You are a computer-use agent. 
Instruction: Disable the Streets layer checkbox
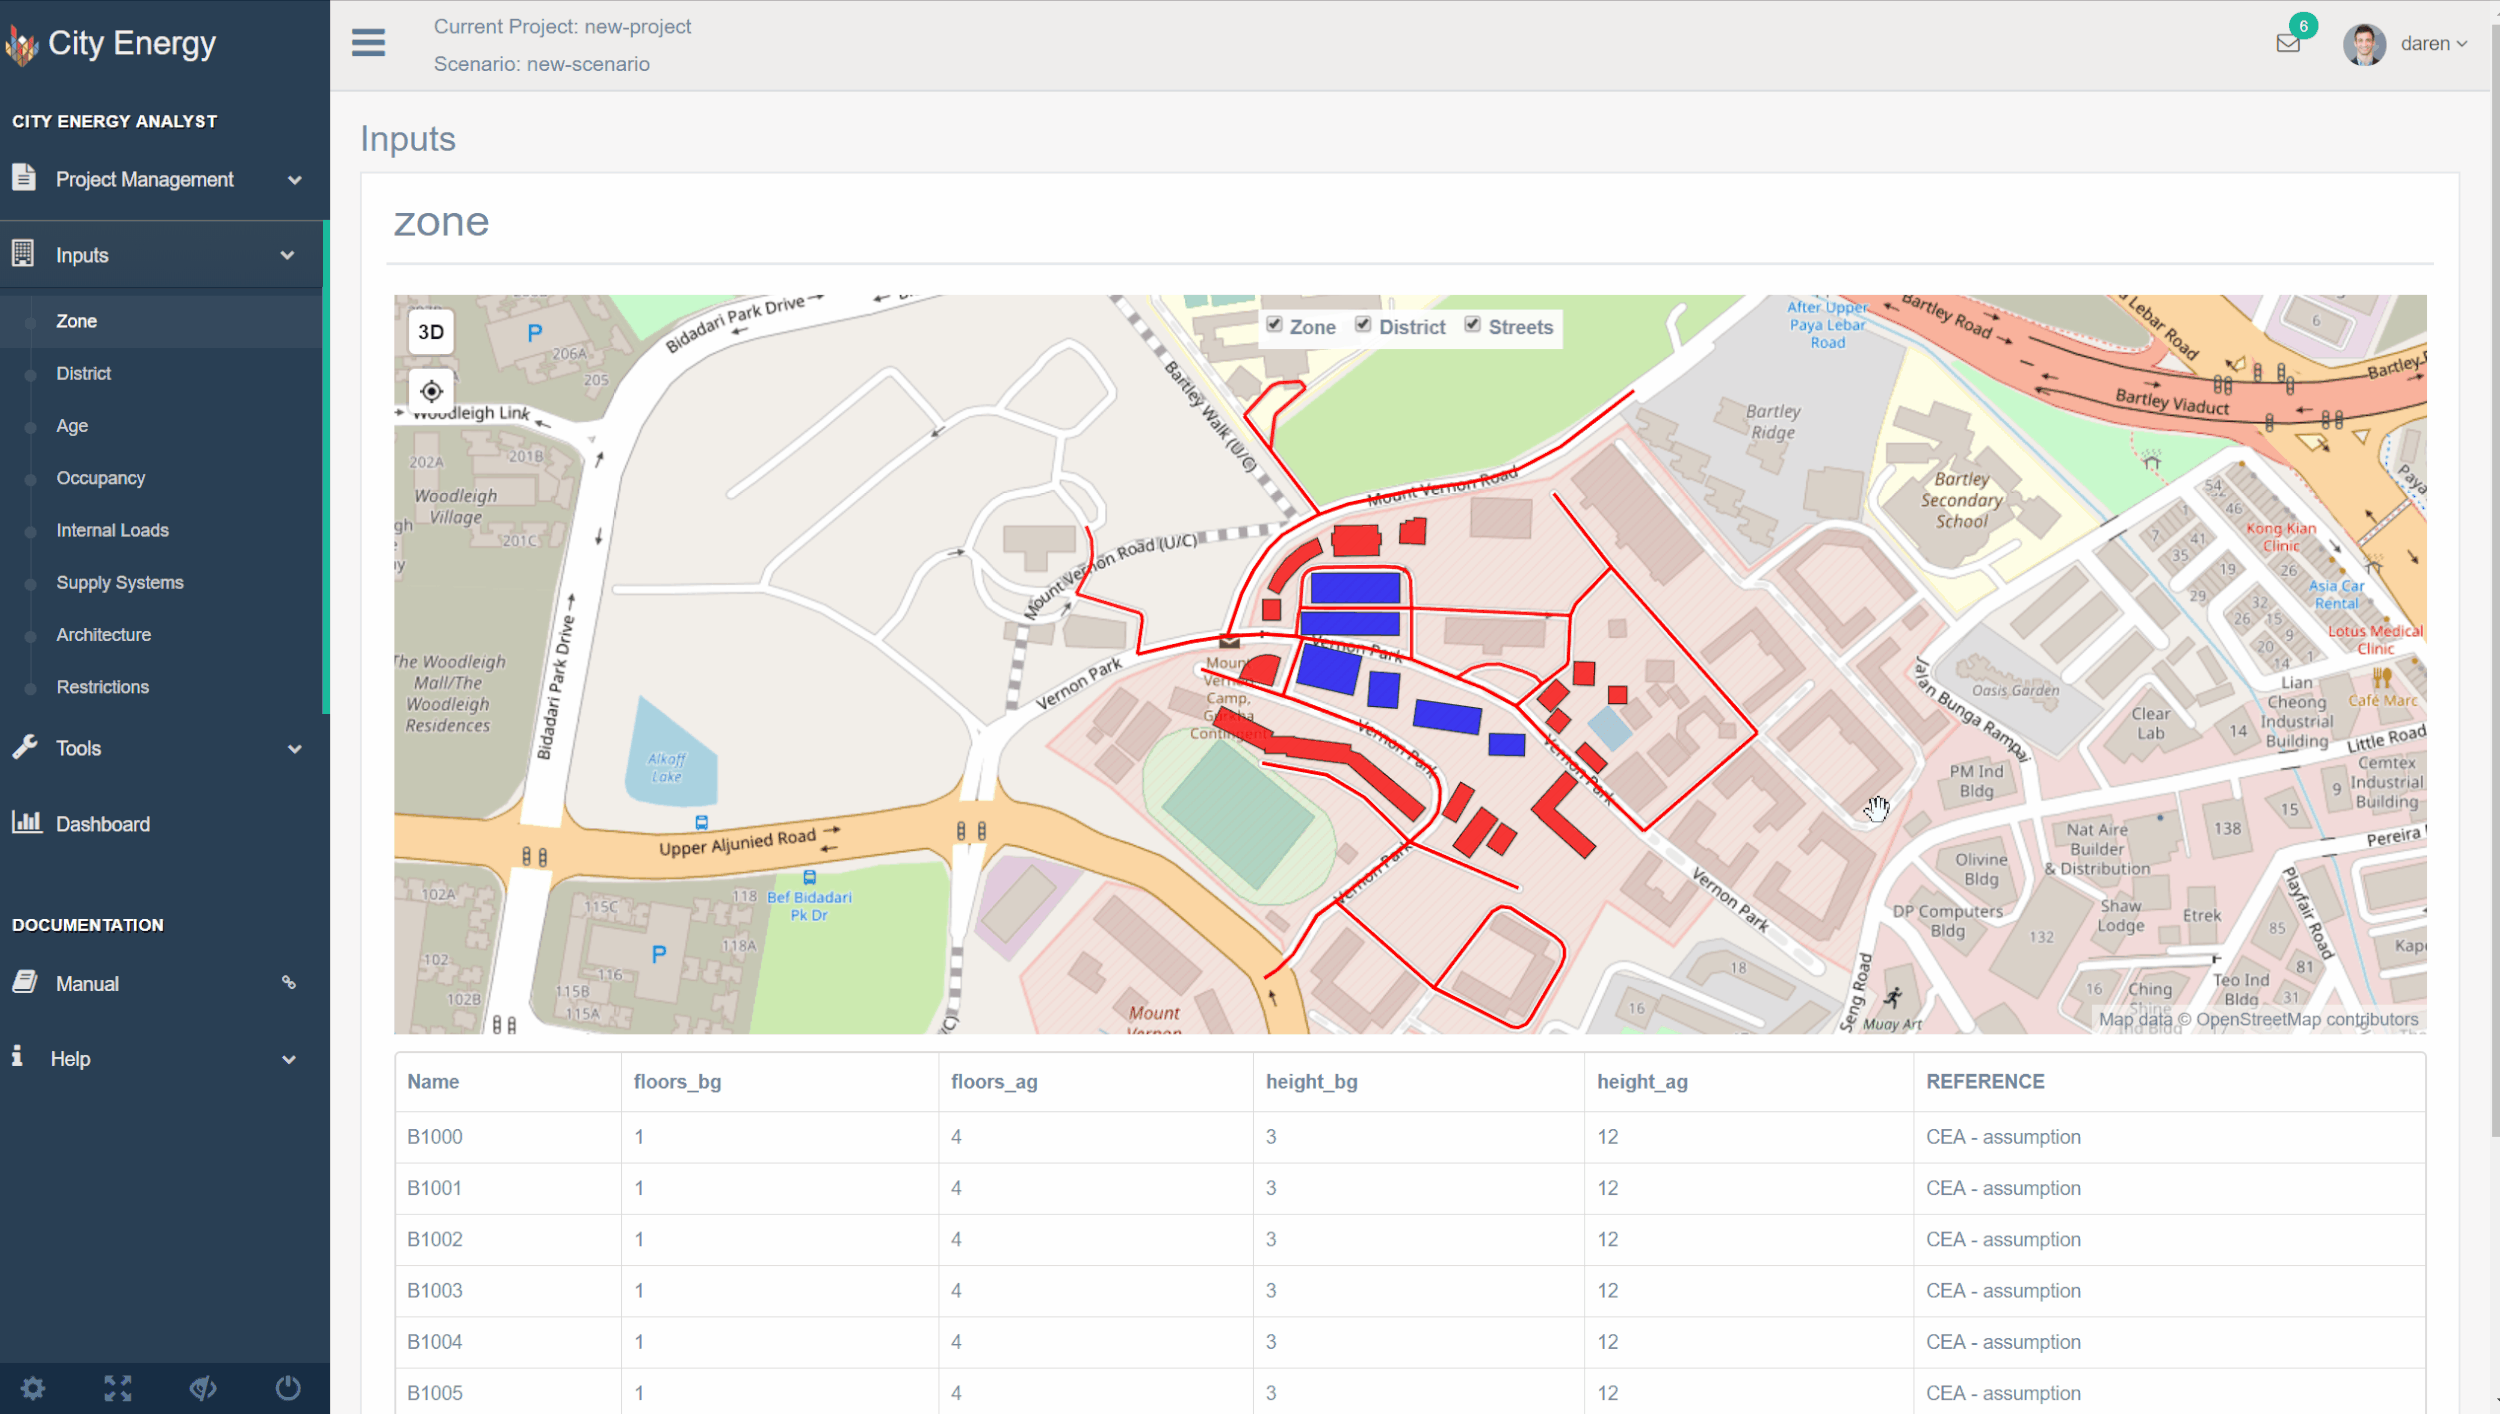click(x=1472, y=325)
